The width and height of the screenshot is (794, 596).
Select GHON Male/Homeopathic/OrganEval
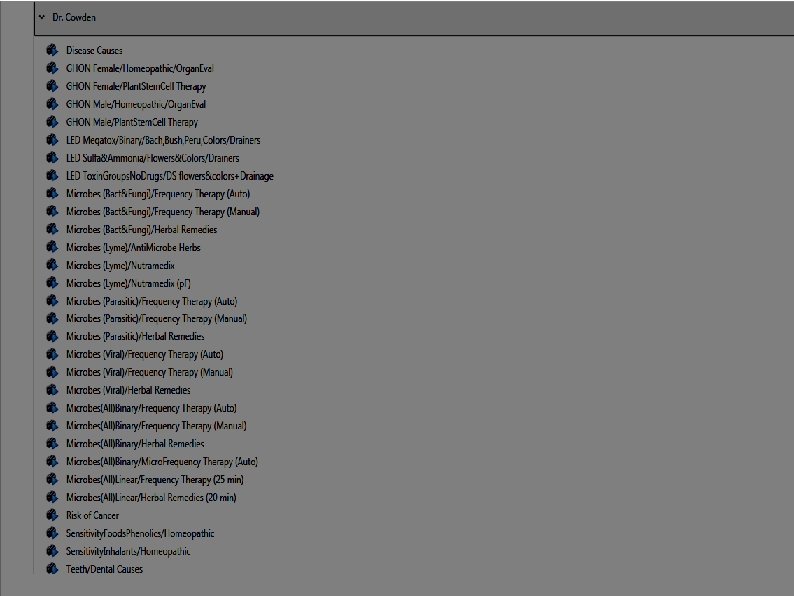[136, 104]
